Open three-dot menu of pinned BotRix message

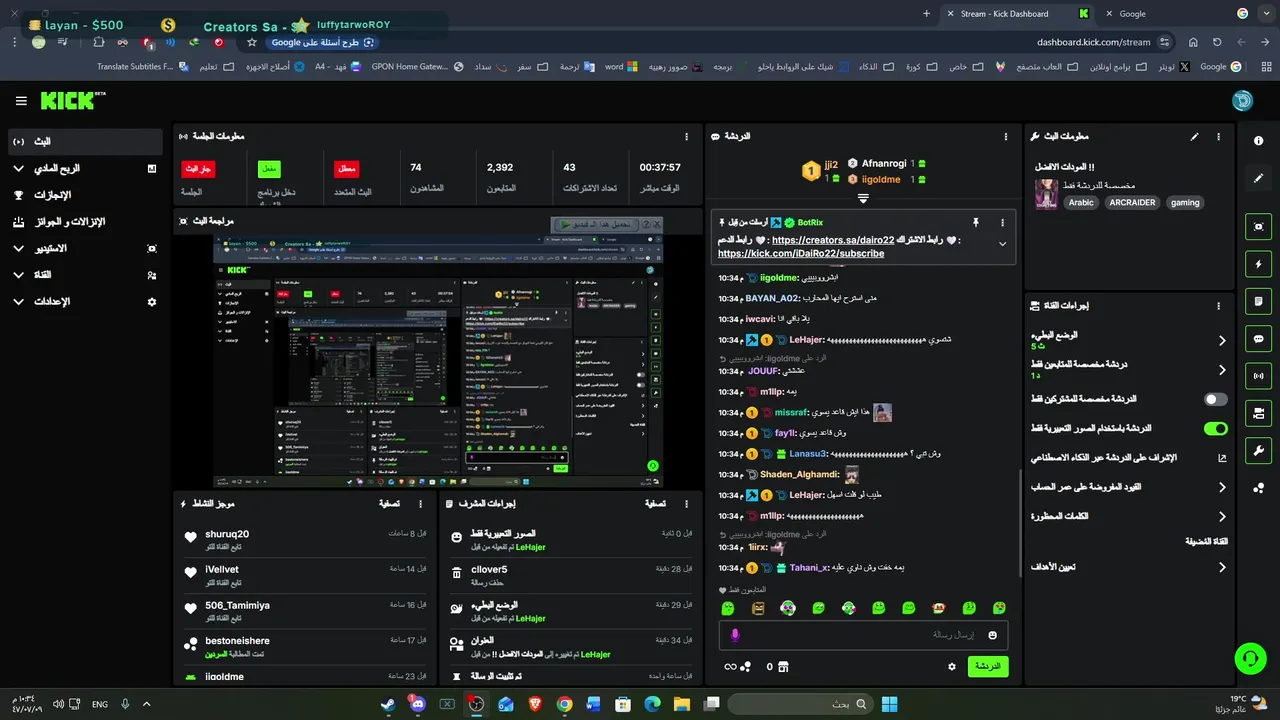(1003, 222)
